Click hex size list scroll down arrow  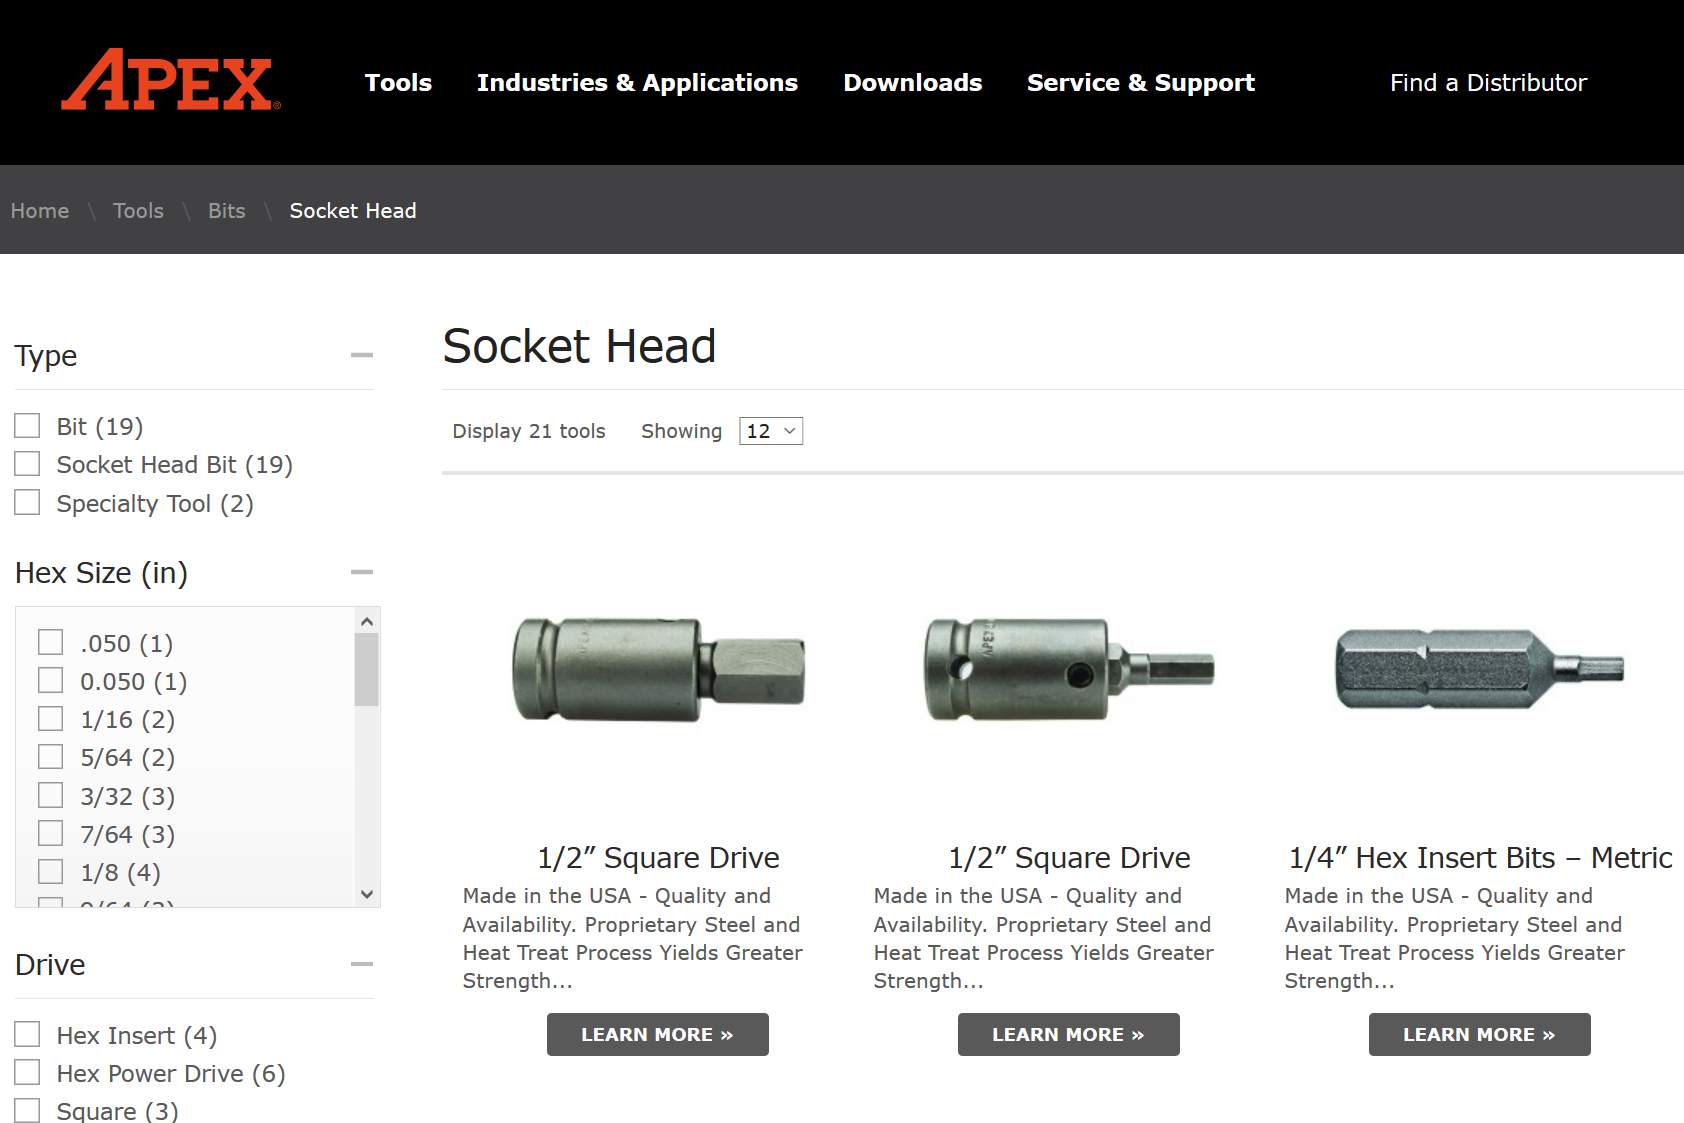367,894
